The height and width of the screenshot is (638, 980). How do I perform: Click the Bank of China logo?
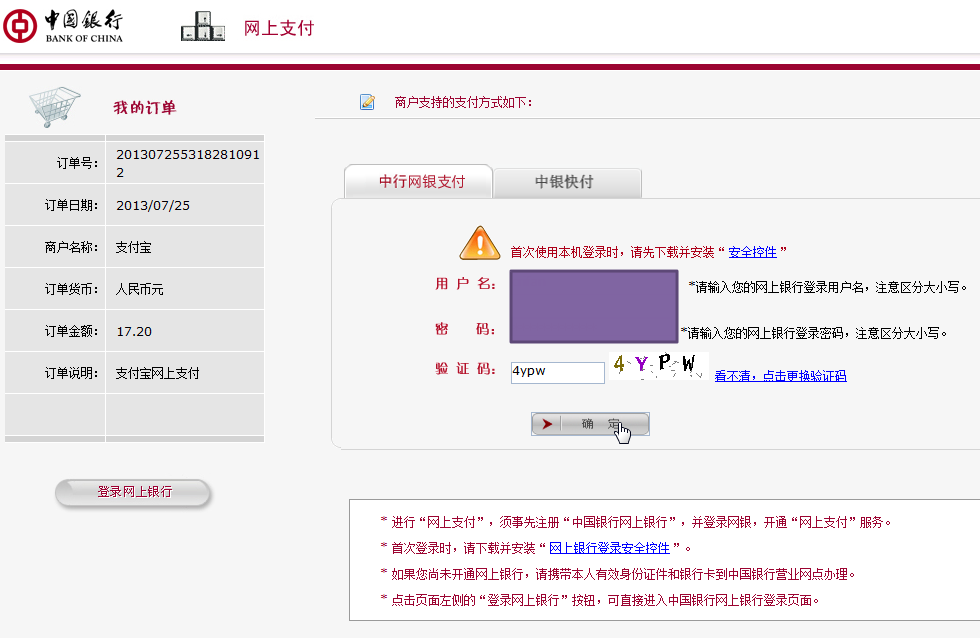coord(63,26)
